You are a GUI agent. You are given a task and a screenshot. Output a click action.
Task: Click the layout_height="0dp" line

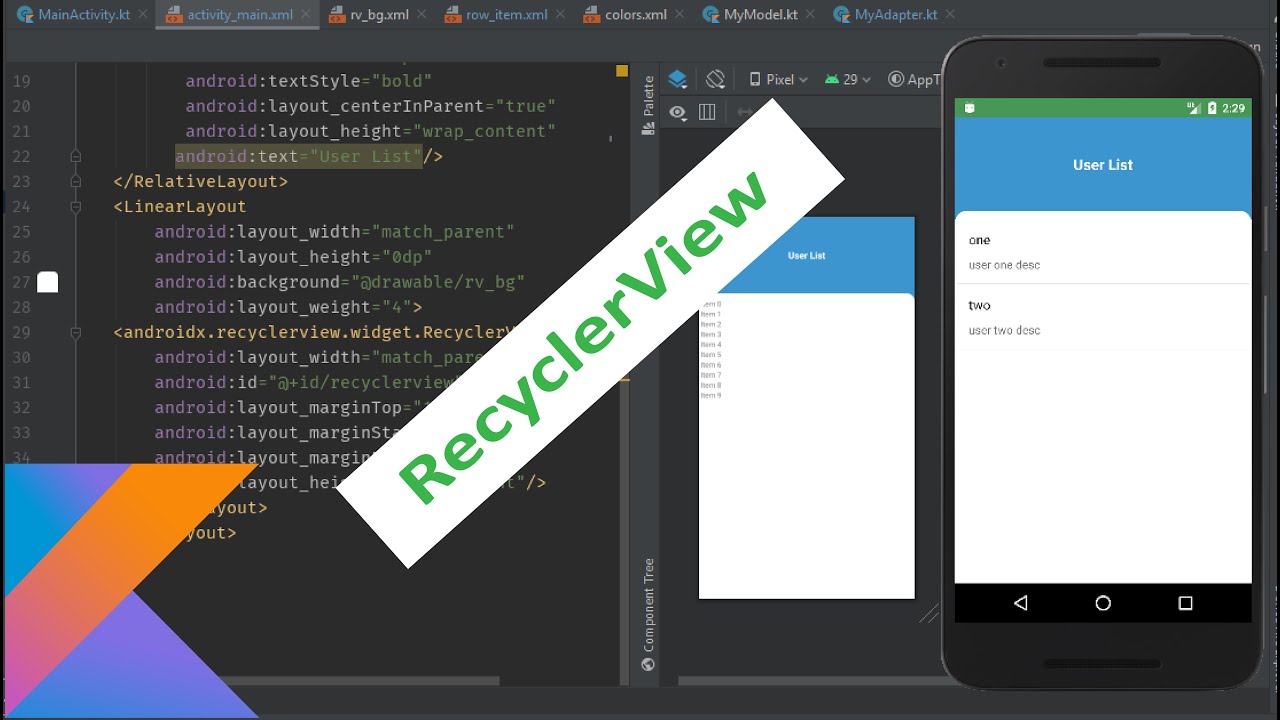(x=293, y=257)
